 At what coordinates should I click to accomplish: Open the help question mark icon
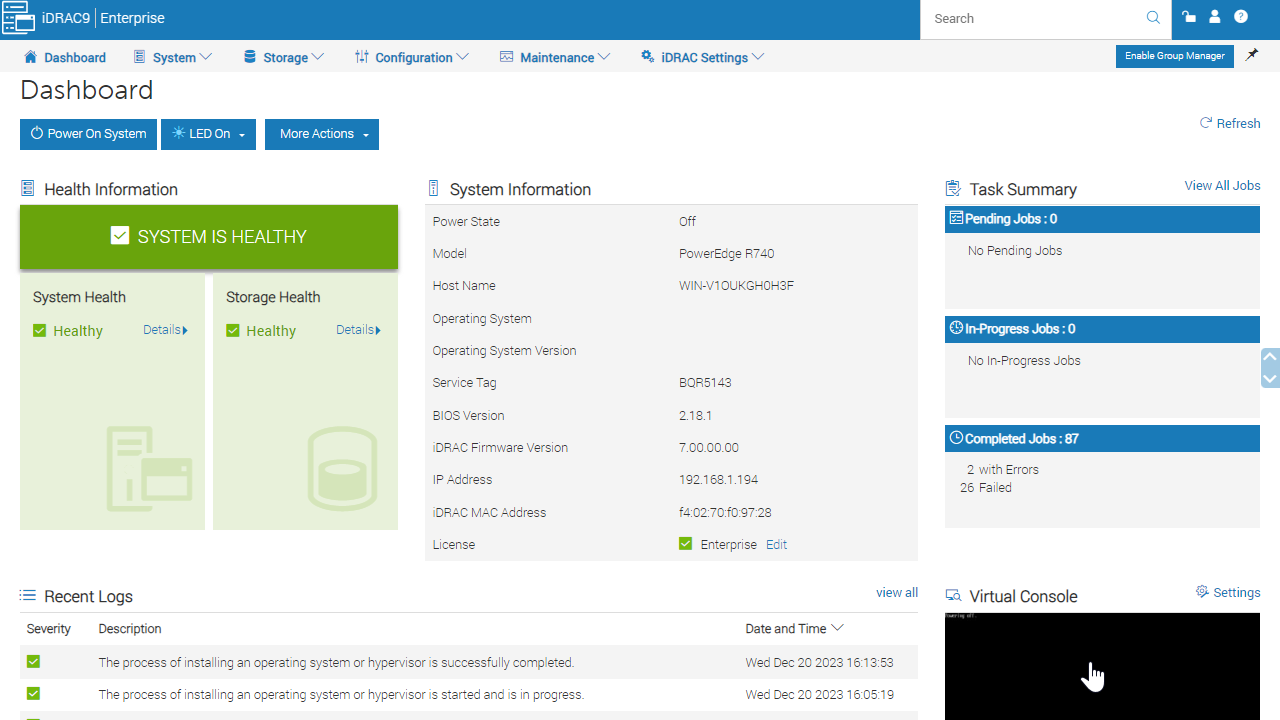[1241, 17]
